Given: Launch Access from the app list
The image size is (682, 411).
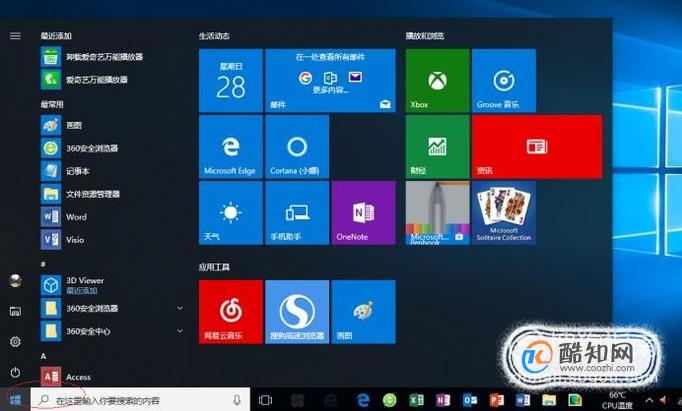Looking at the screenshot, I should click(x=66, y=377).
